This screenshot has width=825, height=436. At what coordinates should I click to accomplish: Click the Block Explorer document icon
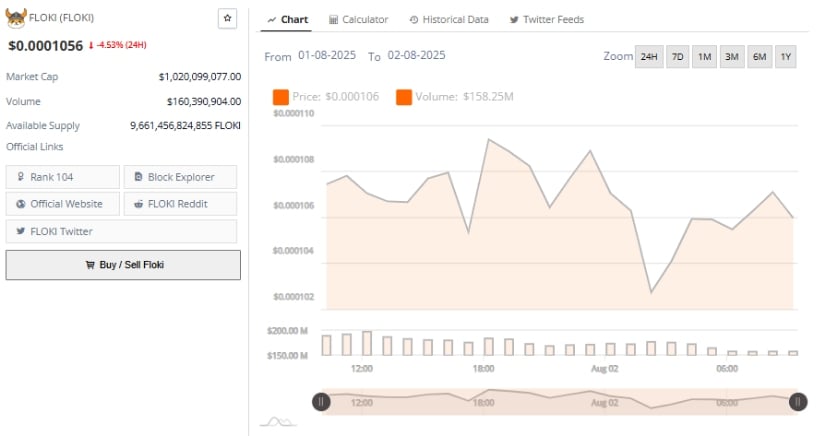138,177
